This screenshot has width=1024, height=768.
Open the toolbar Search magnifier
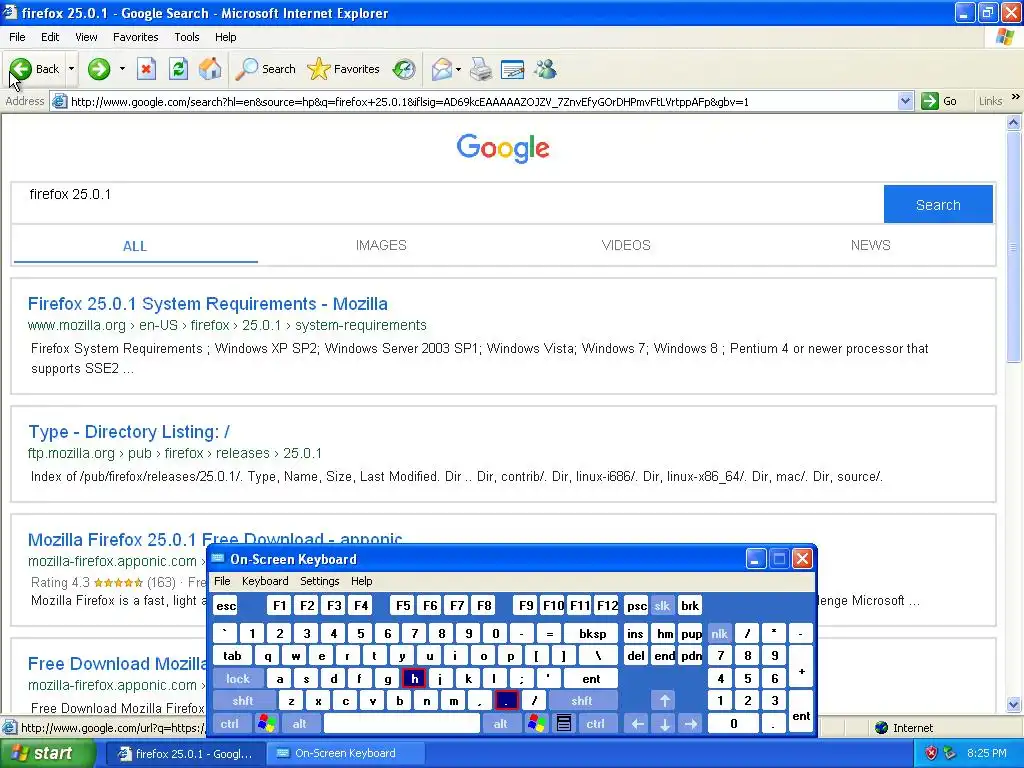246,69
